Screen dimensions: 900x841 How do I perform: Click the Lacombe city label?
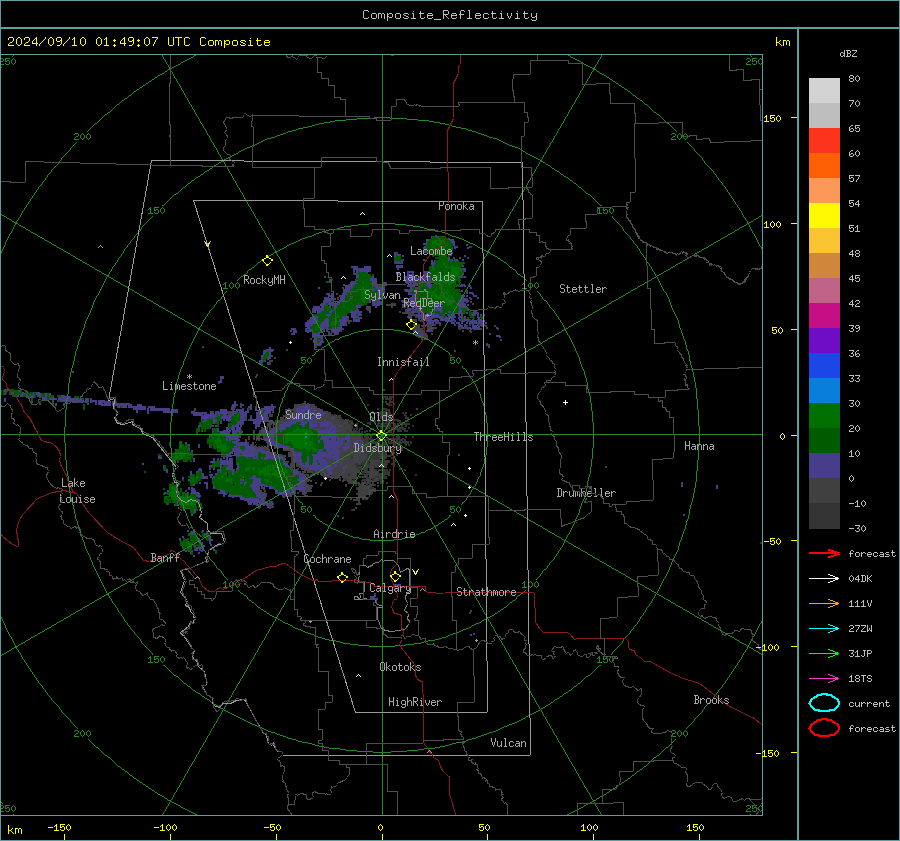[431, 251]
